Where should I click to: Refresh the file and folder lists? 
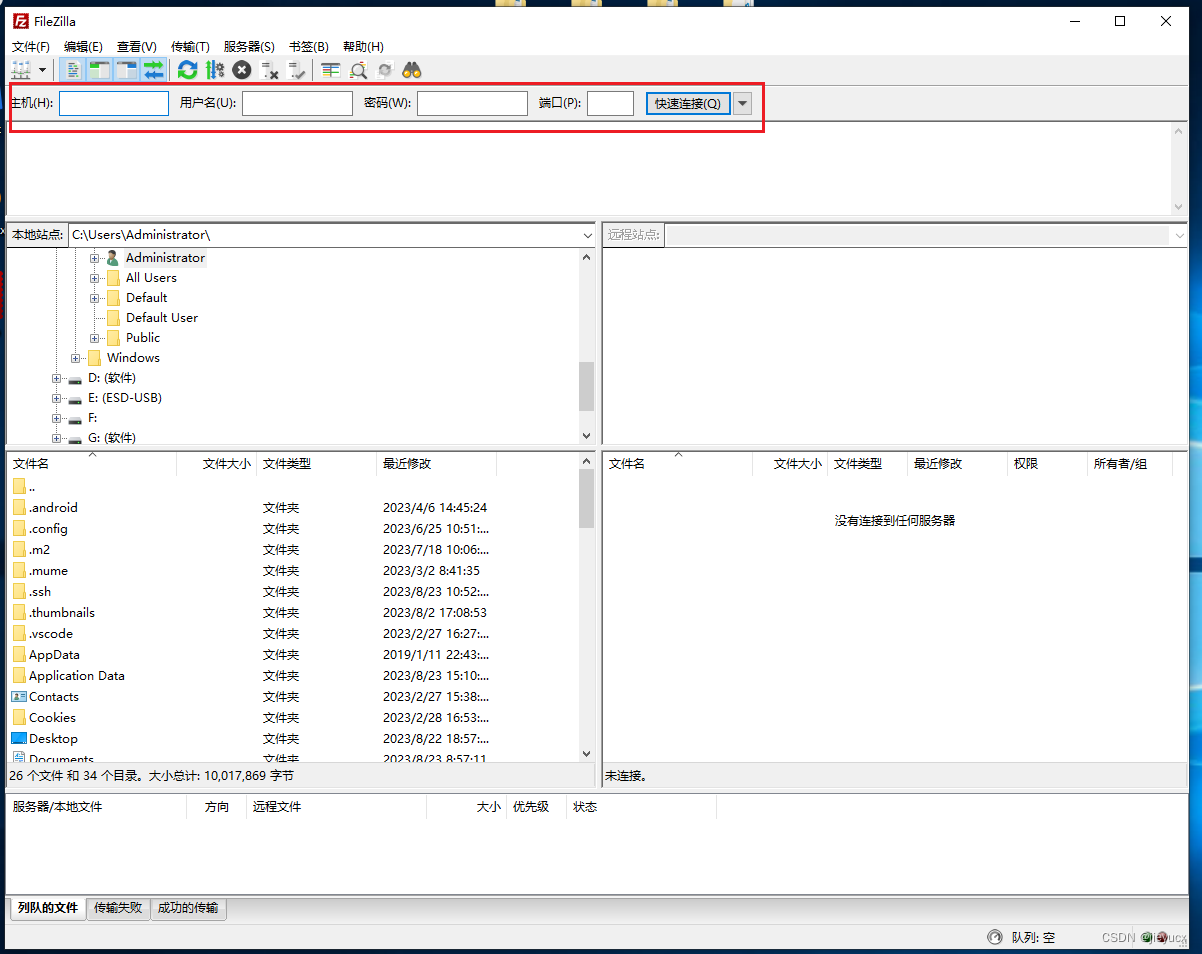[x=187, y=70]
